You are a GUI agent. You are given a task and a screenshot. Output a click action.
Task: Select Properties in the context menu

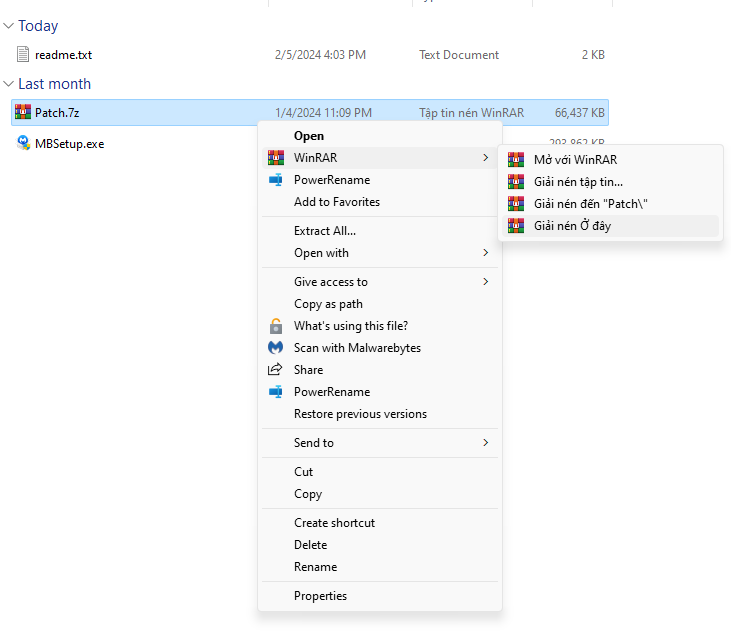(320, 596)
